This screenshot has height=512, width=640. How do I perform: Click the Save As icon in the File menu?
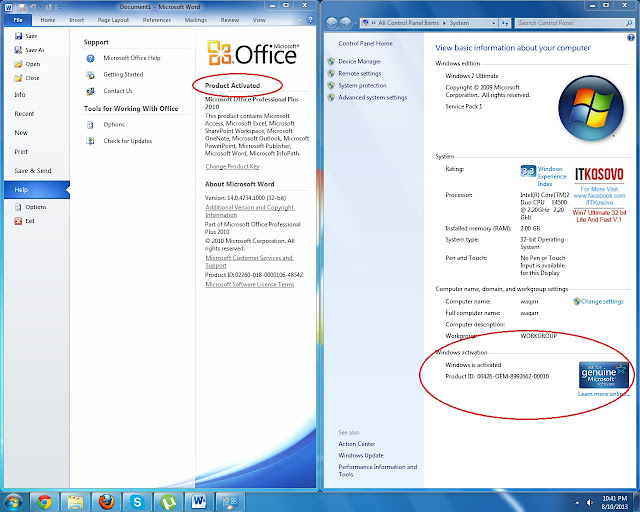(18, 50)
